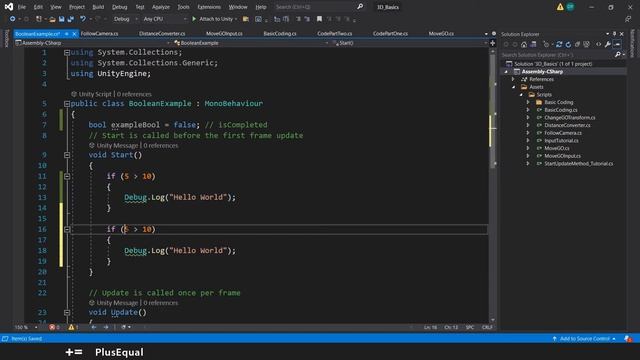640x360 pixels.
Task: Open the Extensions menu
Action: tap(209, 7)
